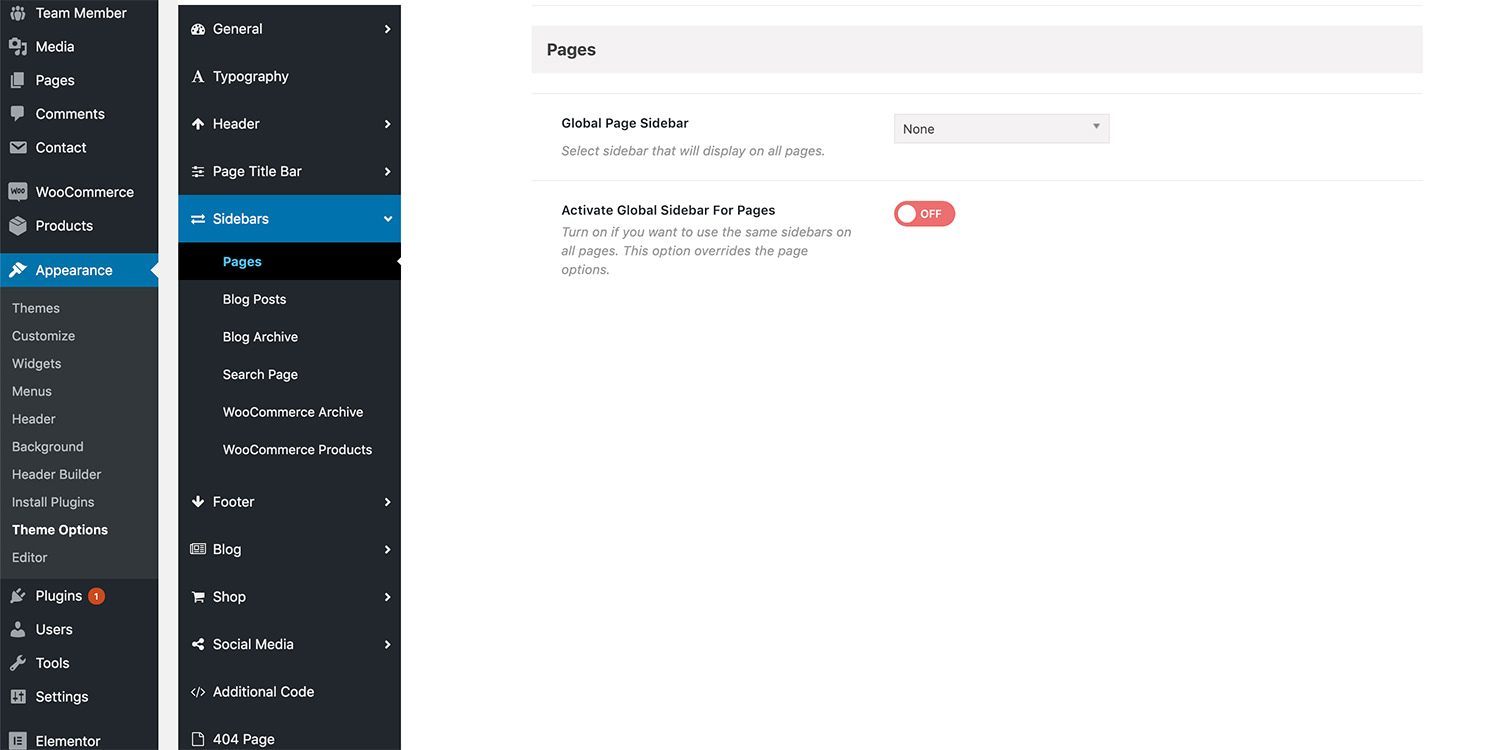
Task: Click the Elementor icon in admin menu
Action: point(18,741)
